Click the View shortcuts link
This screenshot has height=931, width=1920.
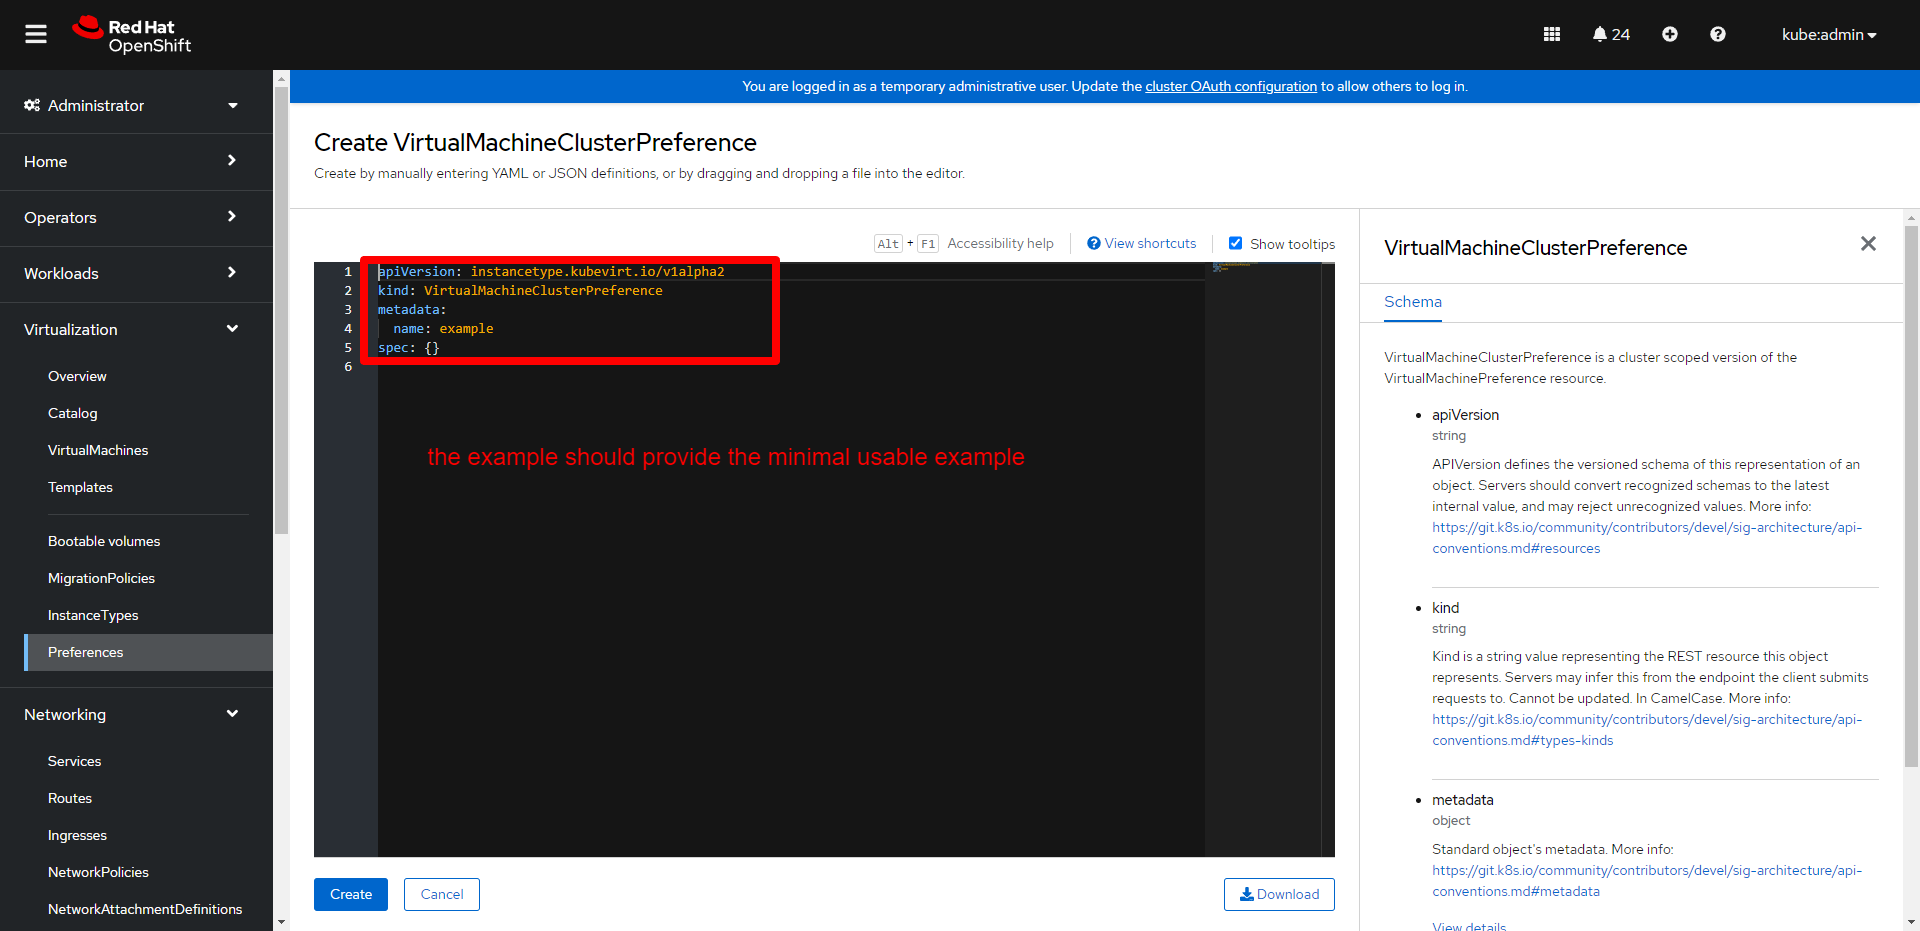(1150, 243)
